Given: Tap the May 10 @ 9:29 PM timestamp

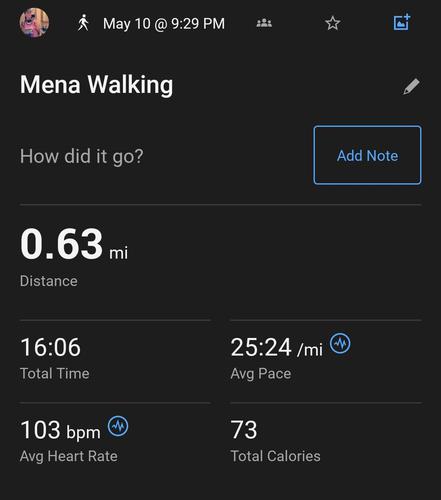Looking at the screenshot, I should point(164,24).
